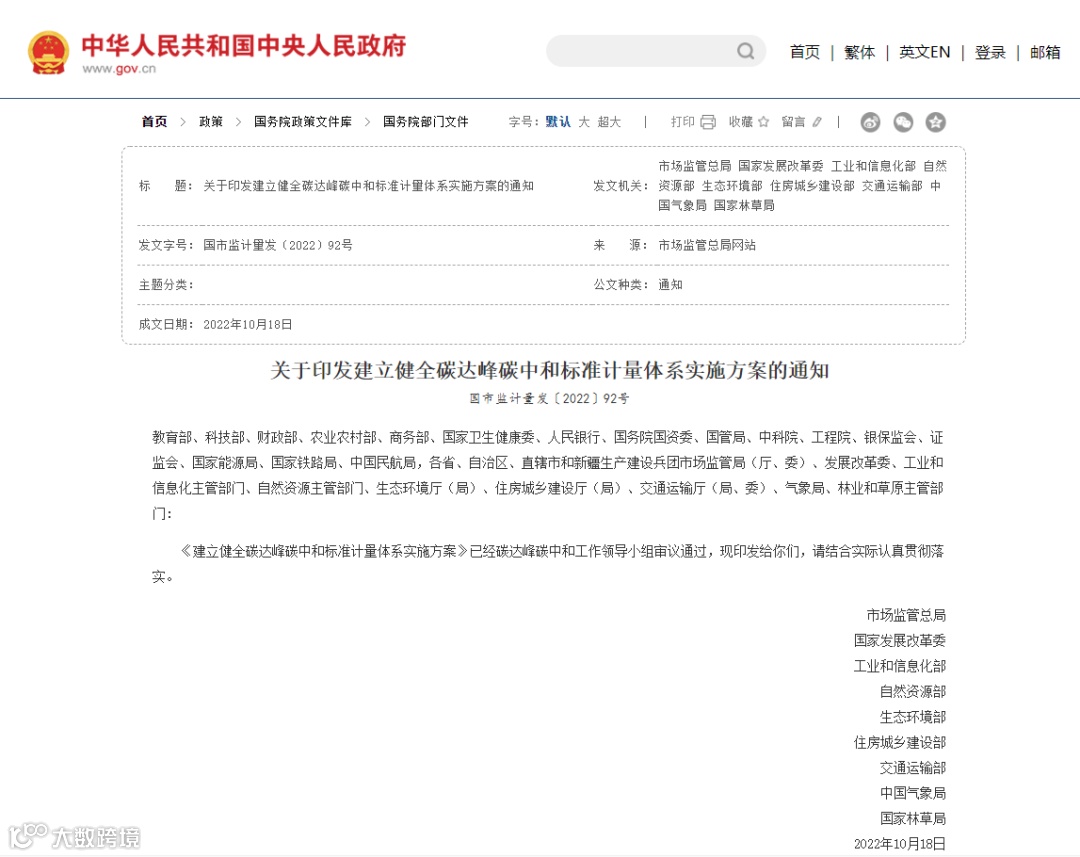Share to Weibo icon
The width and height of the screenshot is (1080, 857).
pos(871,122)
